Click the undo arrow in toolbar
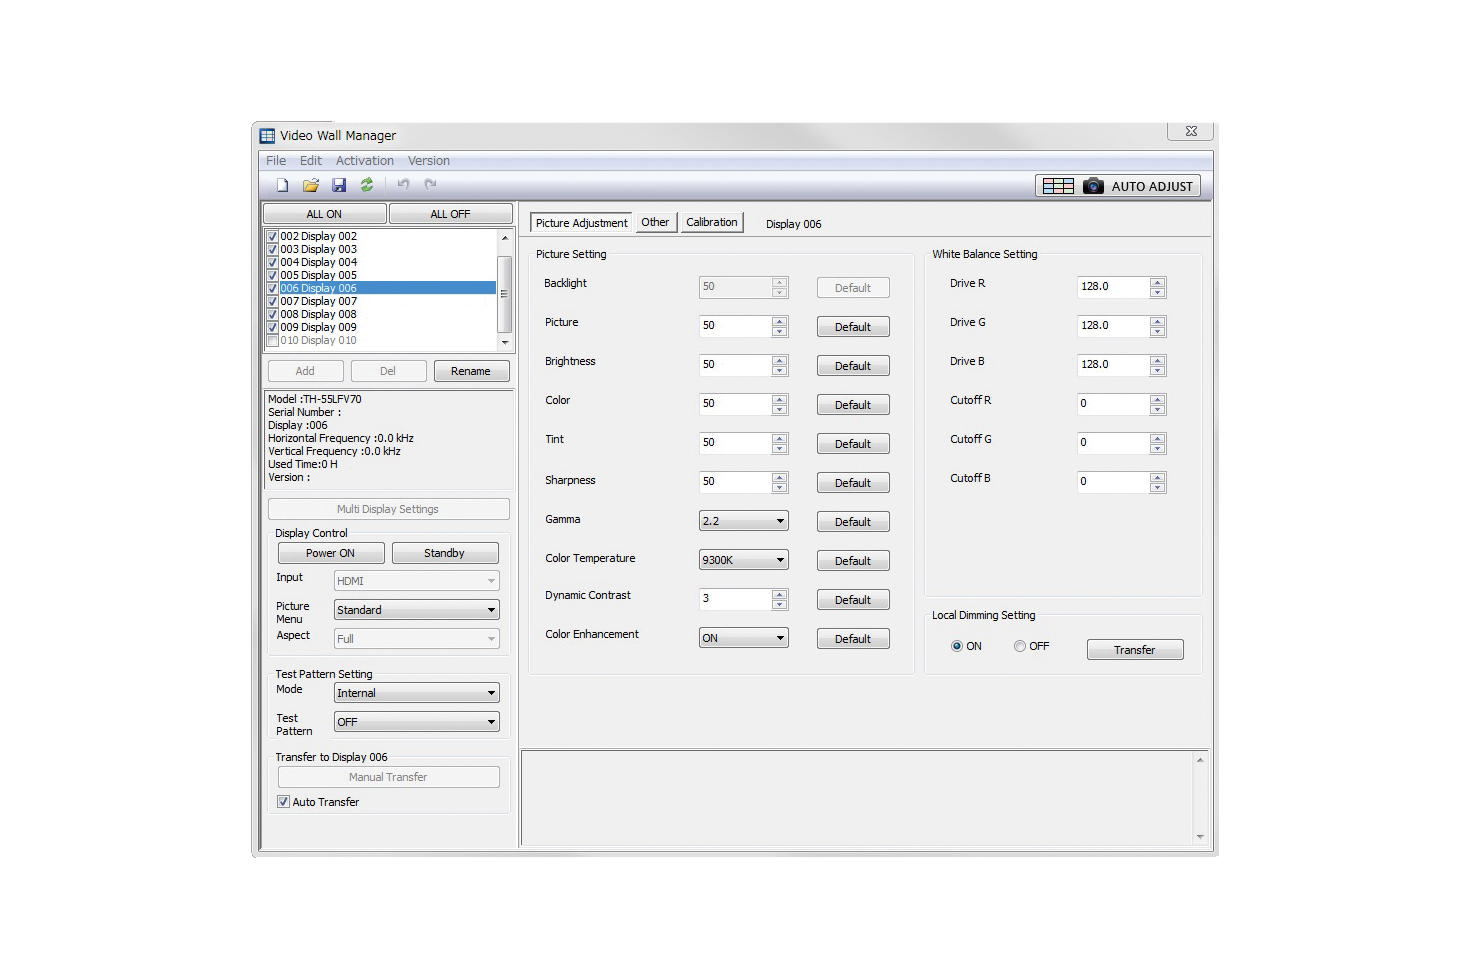Viewport: 1470px width, 980px height. pyautogui.click(x=403, y=184)
